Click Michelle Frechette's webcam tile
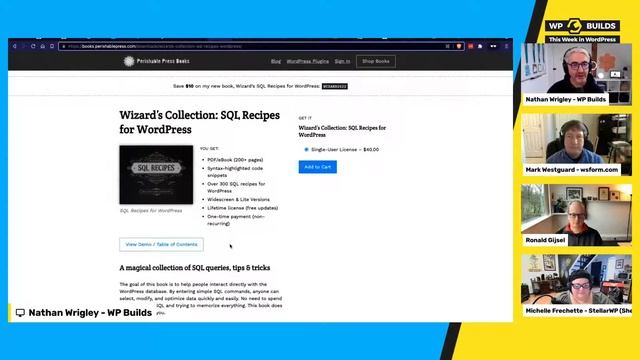This screenshot has height=360, width=640. pyautogui.click(x=576, y=285)
